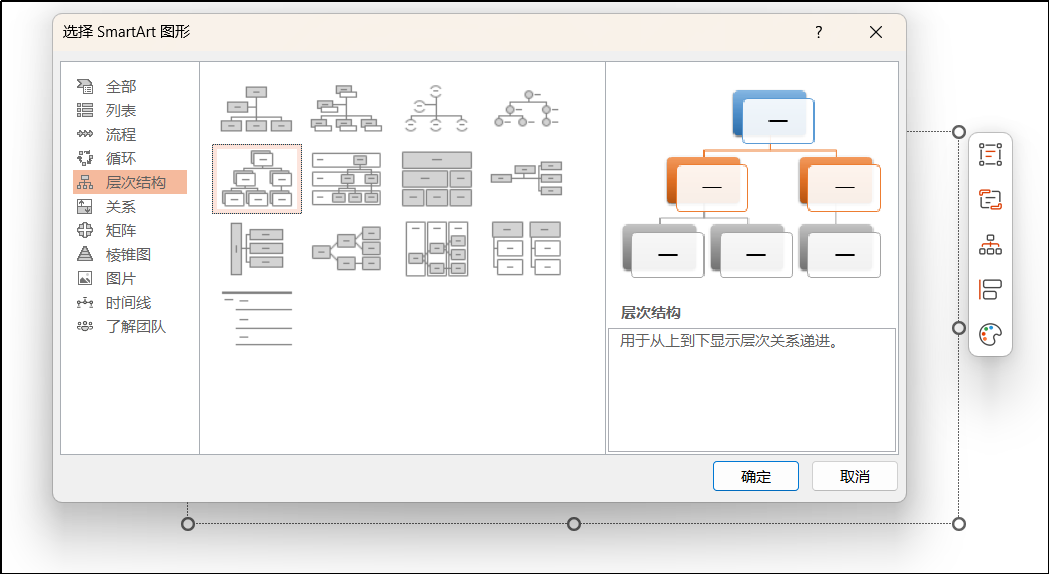Pick the horizontal multi-level hierarchy layout

[256, 249]
